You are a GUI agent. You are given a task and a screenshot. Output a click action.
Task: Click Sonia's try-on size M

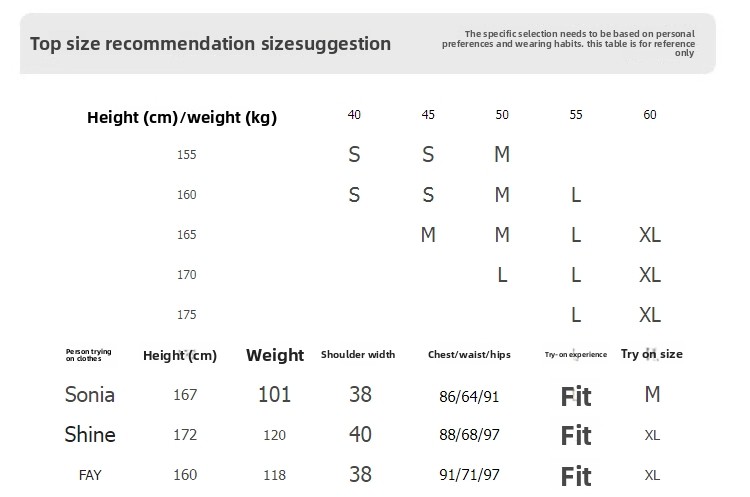[x=652, y=395]
